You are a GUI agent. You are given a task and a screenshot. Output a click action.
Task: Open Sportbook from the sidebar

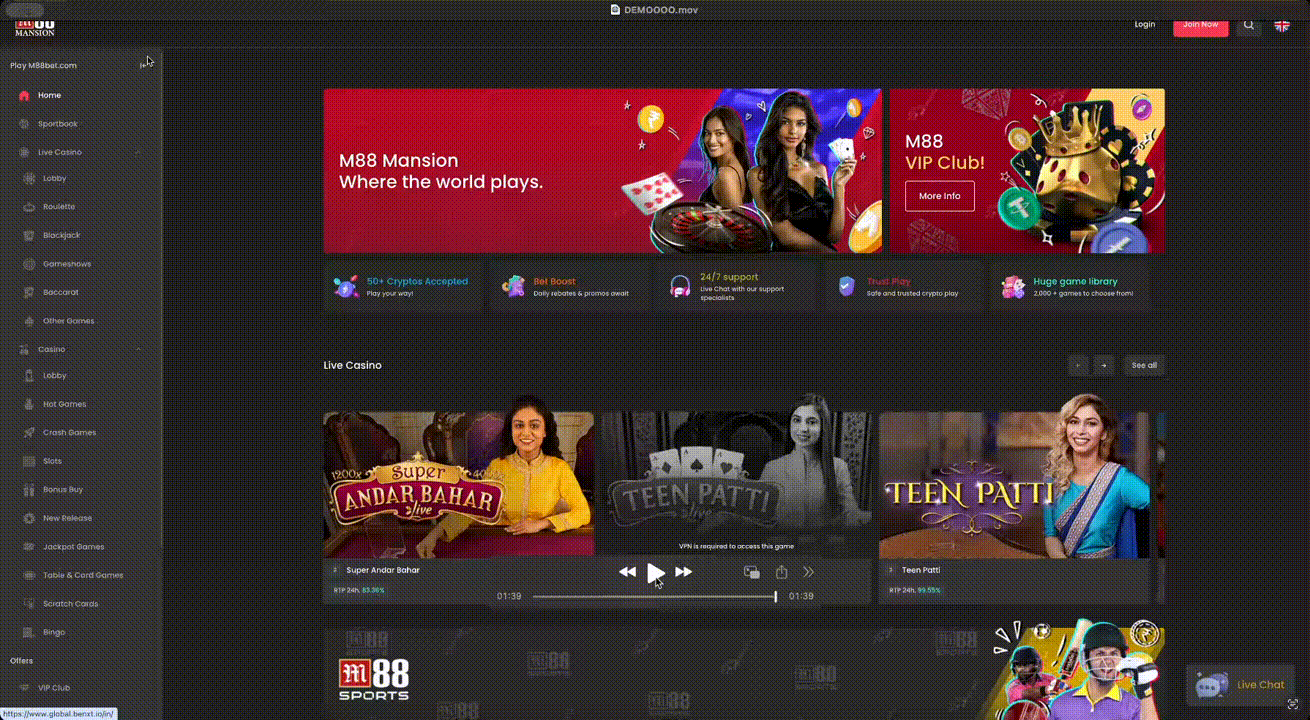[58, 124]
